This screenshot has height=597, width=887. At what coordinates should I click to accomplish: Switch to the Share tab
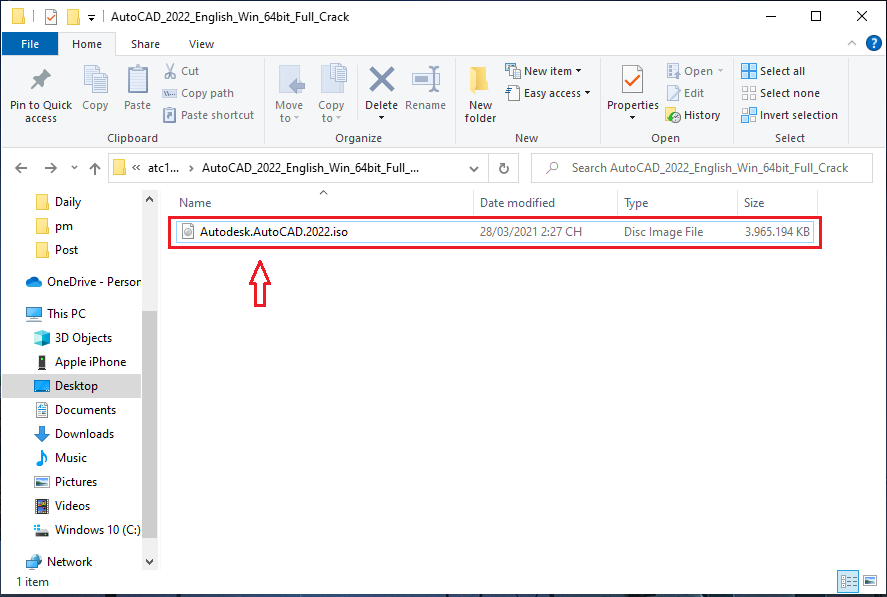click(x=145, y=44)
